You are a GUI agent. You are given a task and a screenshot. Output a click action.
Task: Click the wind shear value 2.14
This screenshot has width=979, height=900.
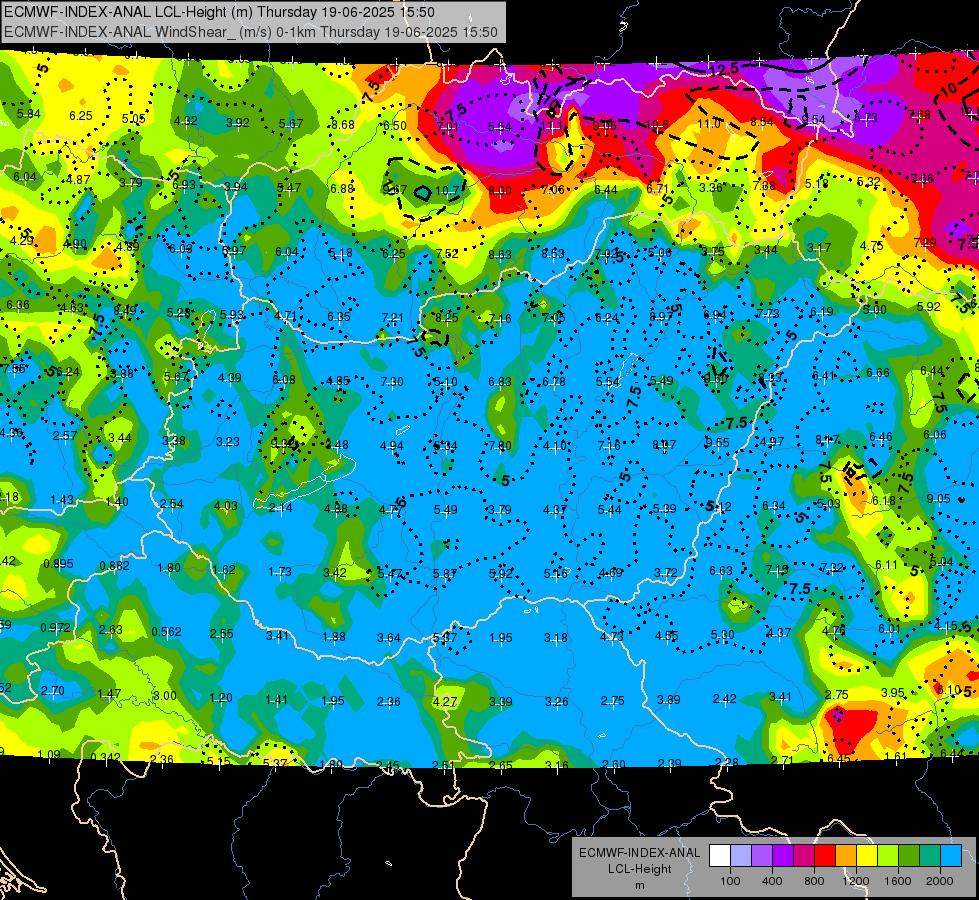280,508
